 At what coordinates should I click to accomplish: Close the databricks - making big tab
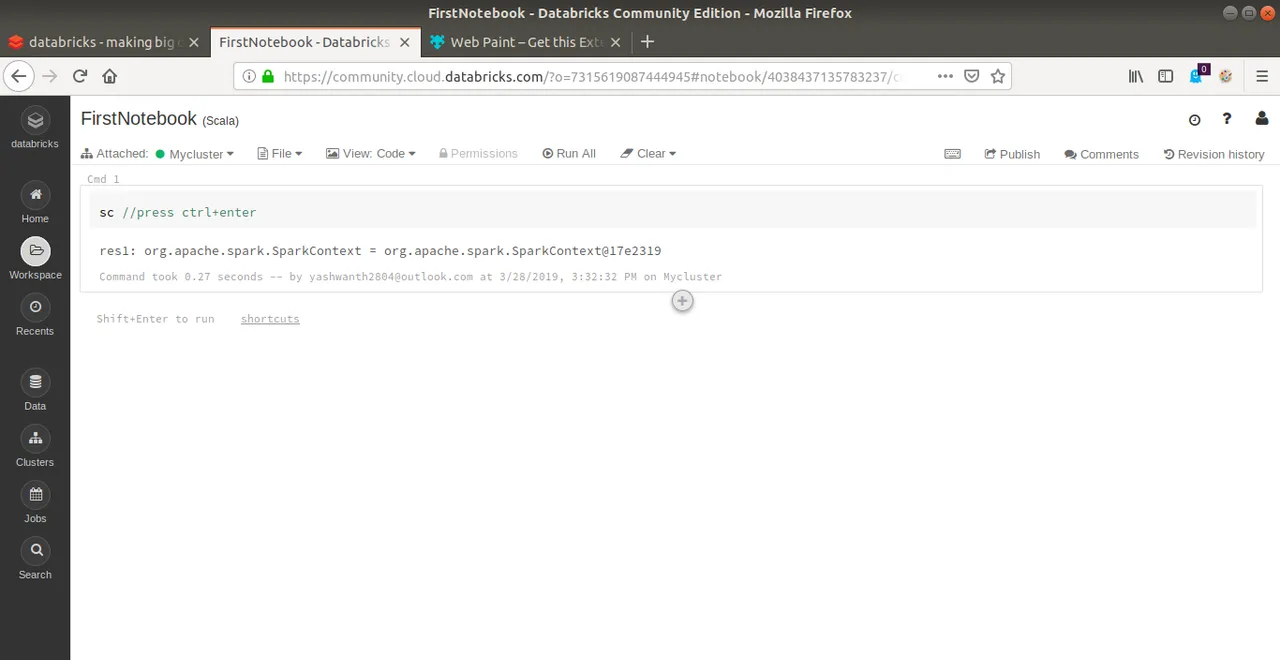(194, 43)
